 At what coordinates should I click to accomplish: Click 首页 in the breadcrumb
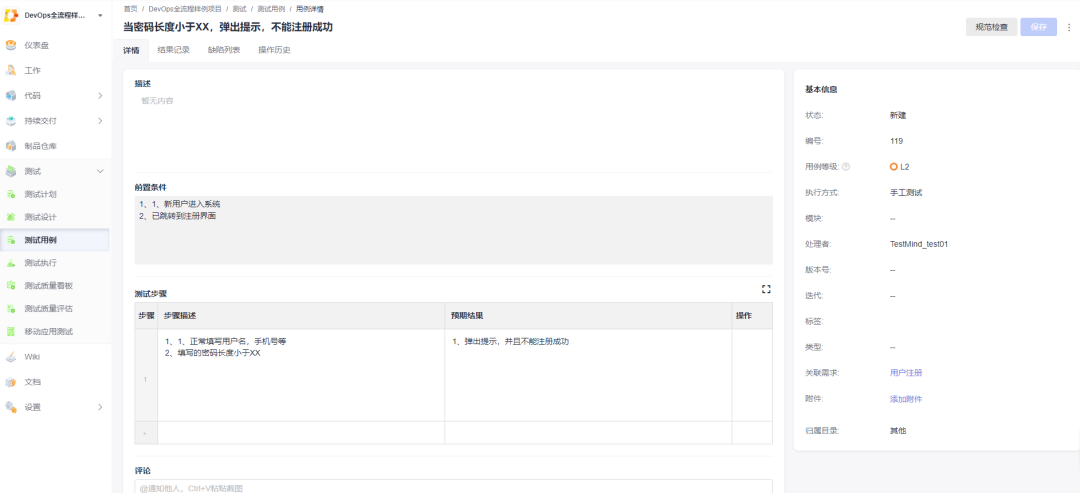pyautogui.click(x=129, y=9)
